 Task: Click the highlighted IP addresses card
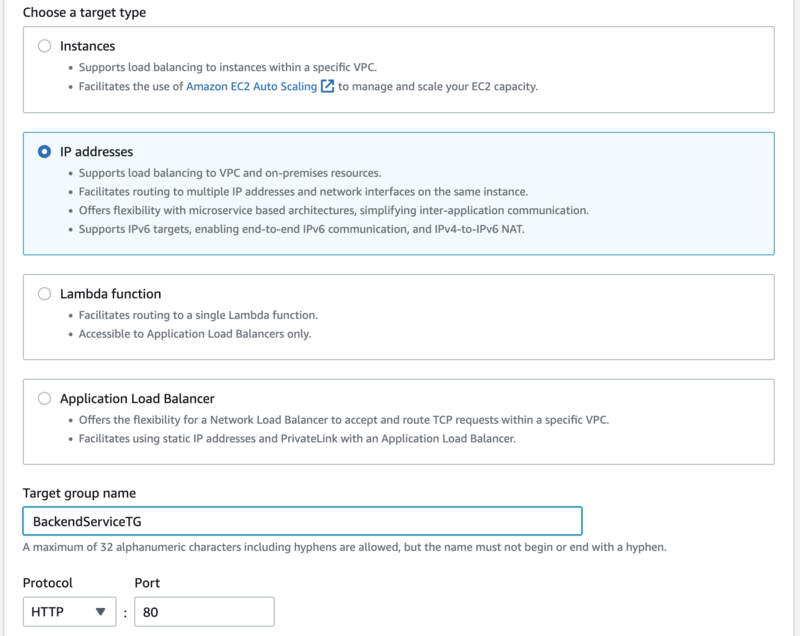pos(400,190)
